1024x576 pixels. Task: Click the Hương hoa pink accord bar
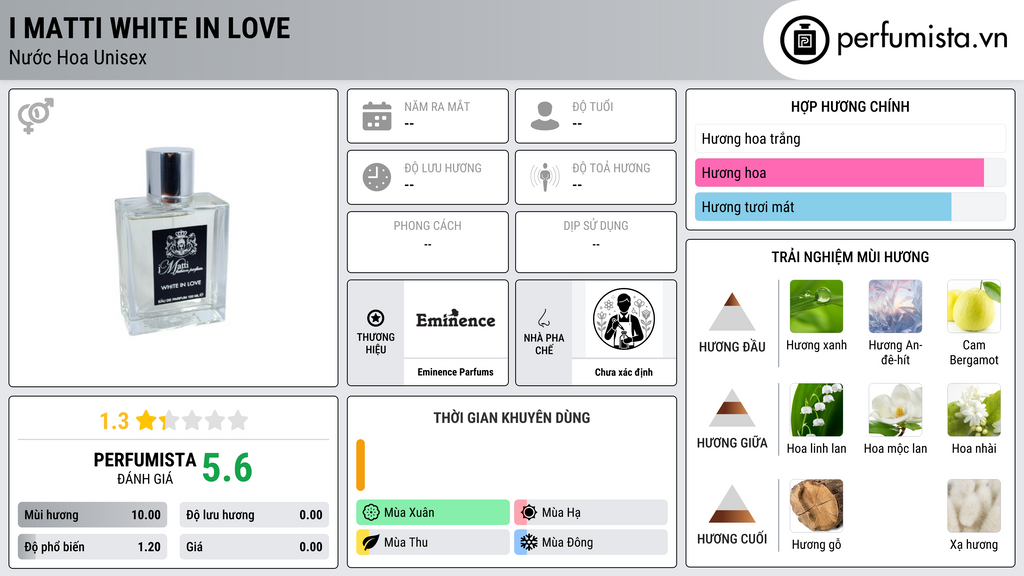click(x=839, y=173)
